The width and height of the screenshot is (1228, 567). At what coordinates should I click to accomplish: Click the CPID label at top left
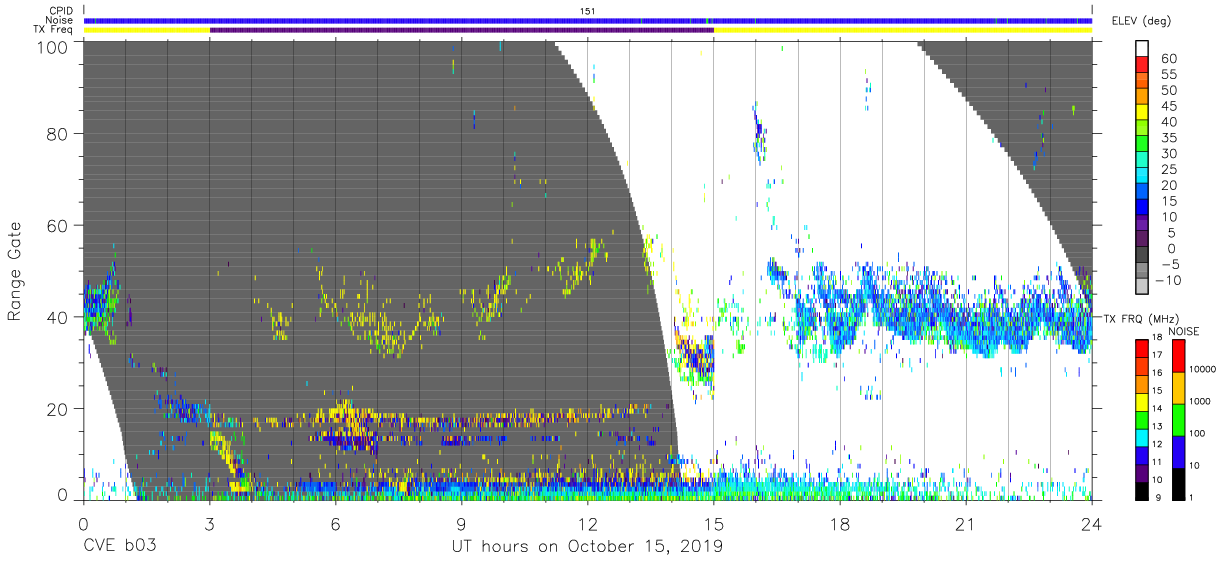(x=59, y=10)
